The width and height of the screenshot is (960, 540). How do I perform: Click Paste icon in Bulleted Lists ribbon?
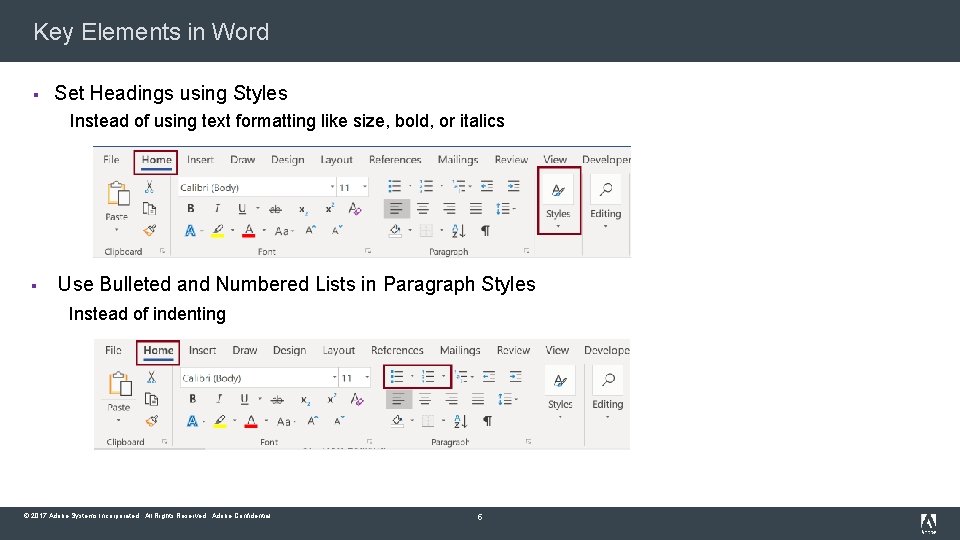coord(120,384)
